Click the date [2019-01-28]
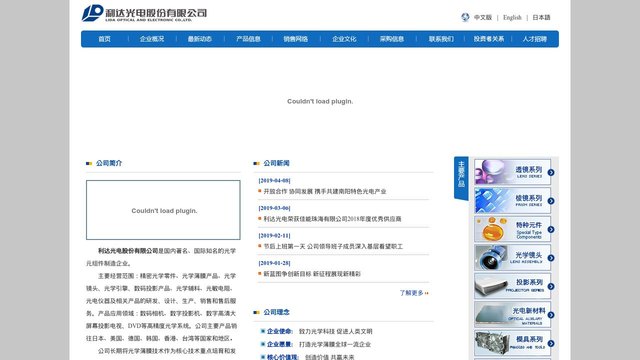This screenshot has height=360, width=640. point(274,263)
